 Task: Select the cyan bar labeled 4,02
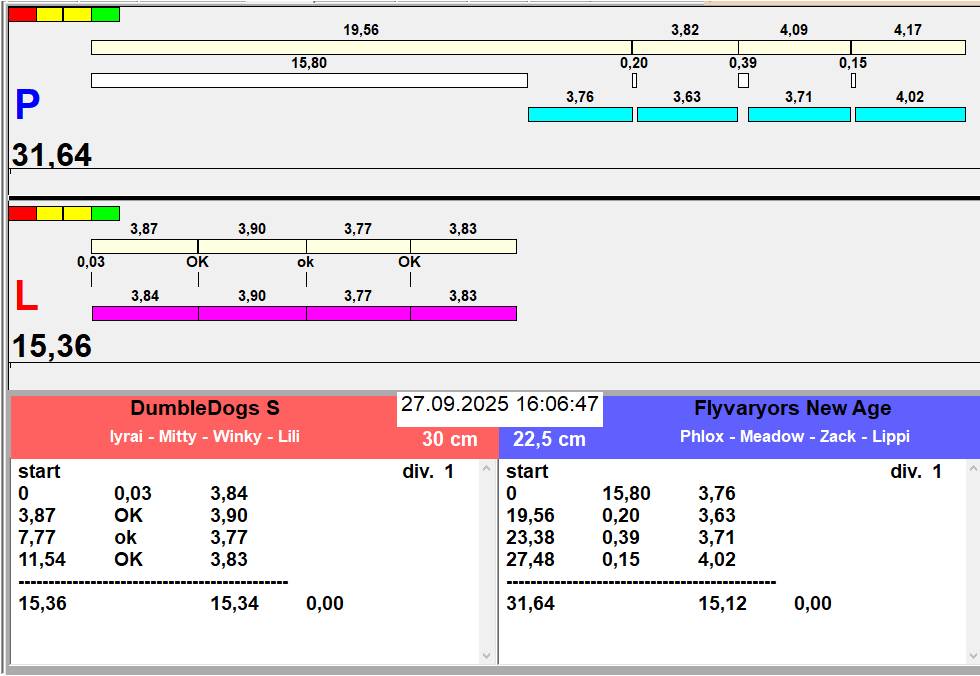(911, 114)
